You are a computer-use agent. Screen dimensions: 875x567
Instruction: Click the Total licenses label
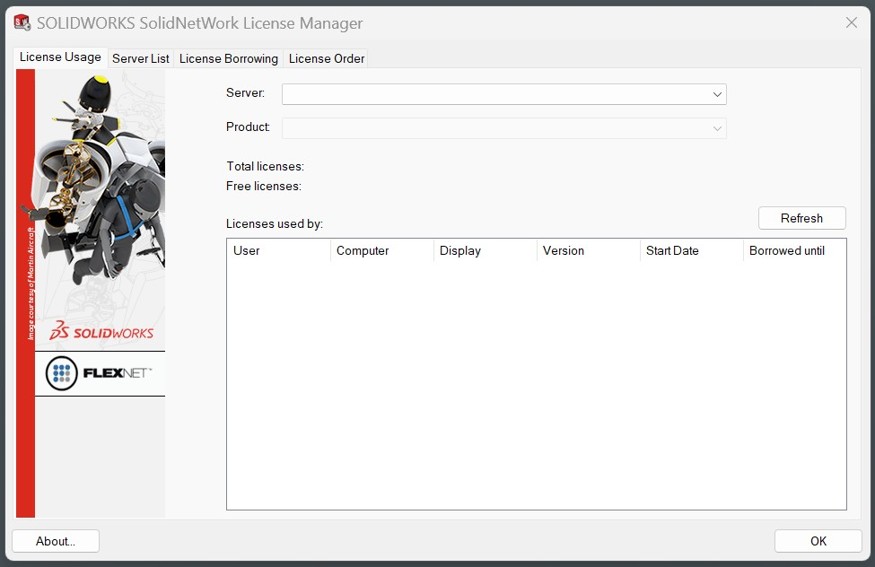[x=265, y=166]
